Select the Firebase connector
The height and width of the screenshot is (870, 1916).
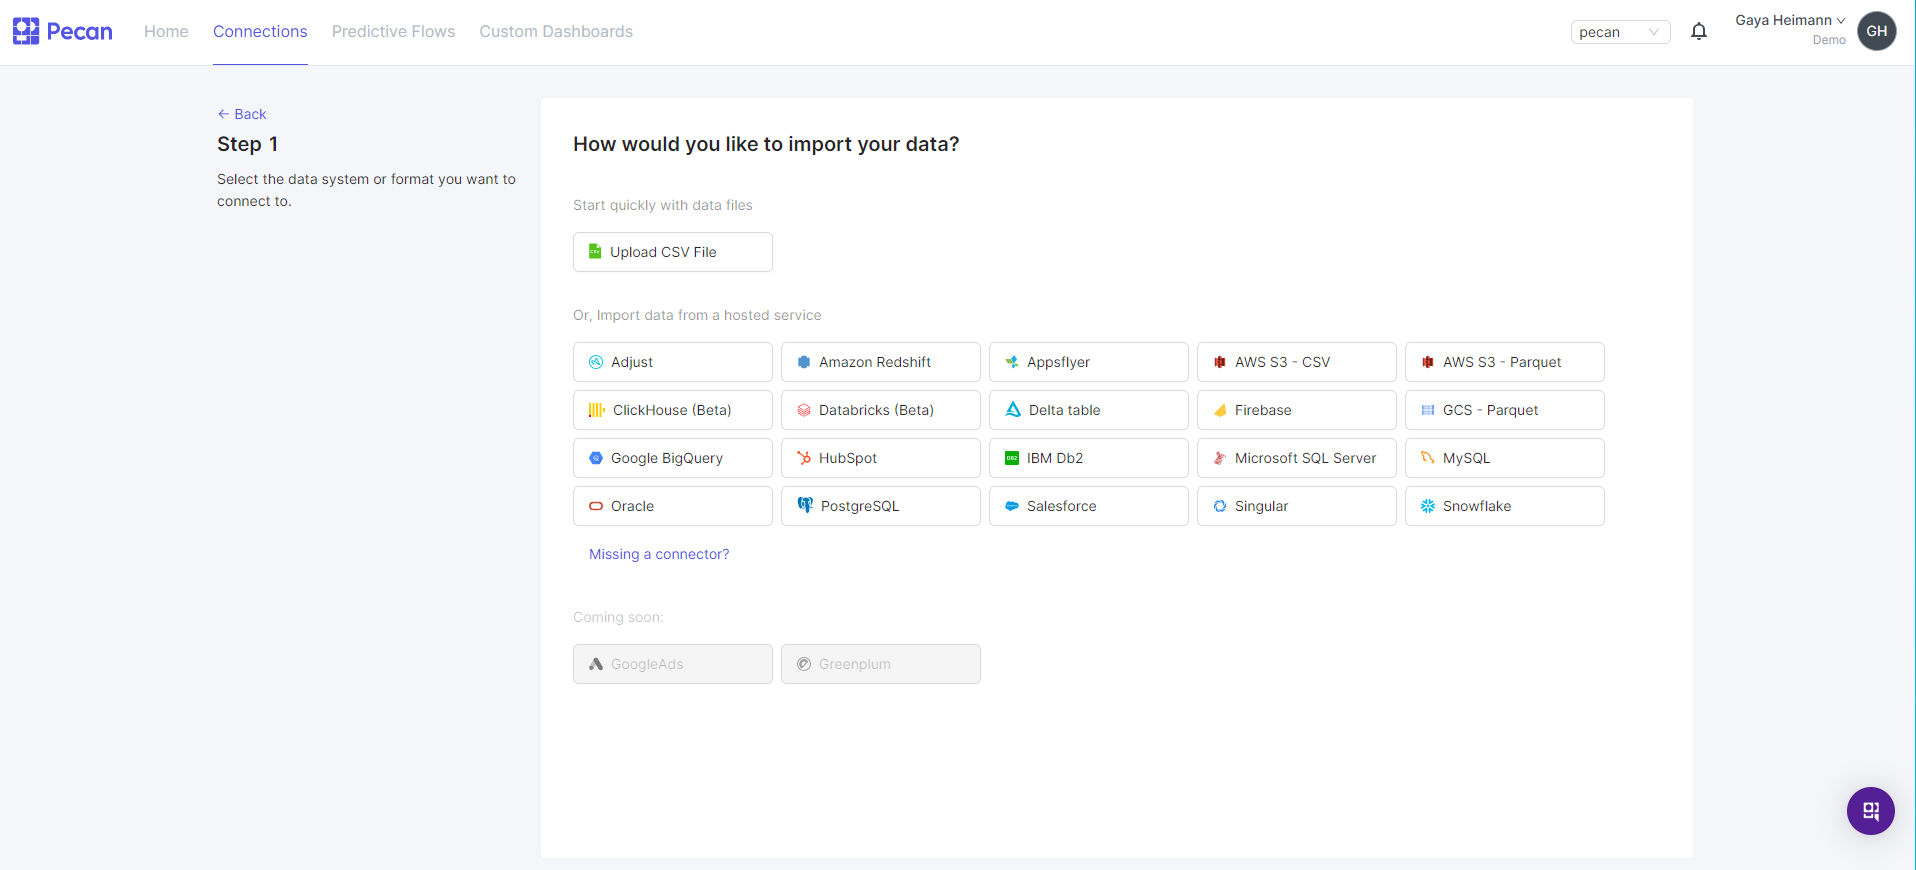coord(1296,410)
